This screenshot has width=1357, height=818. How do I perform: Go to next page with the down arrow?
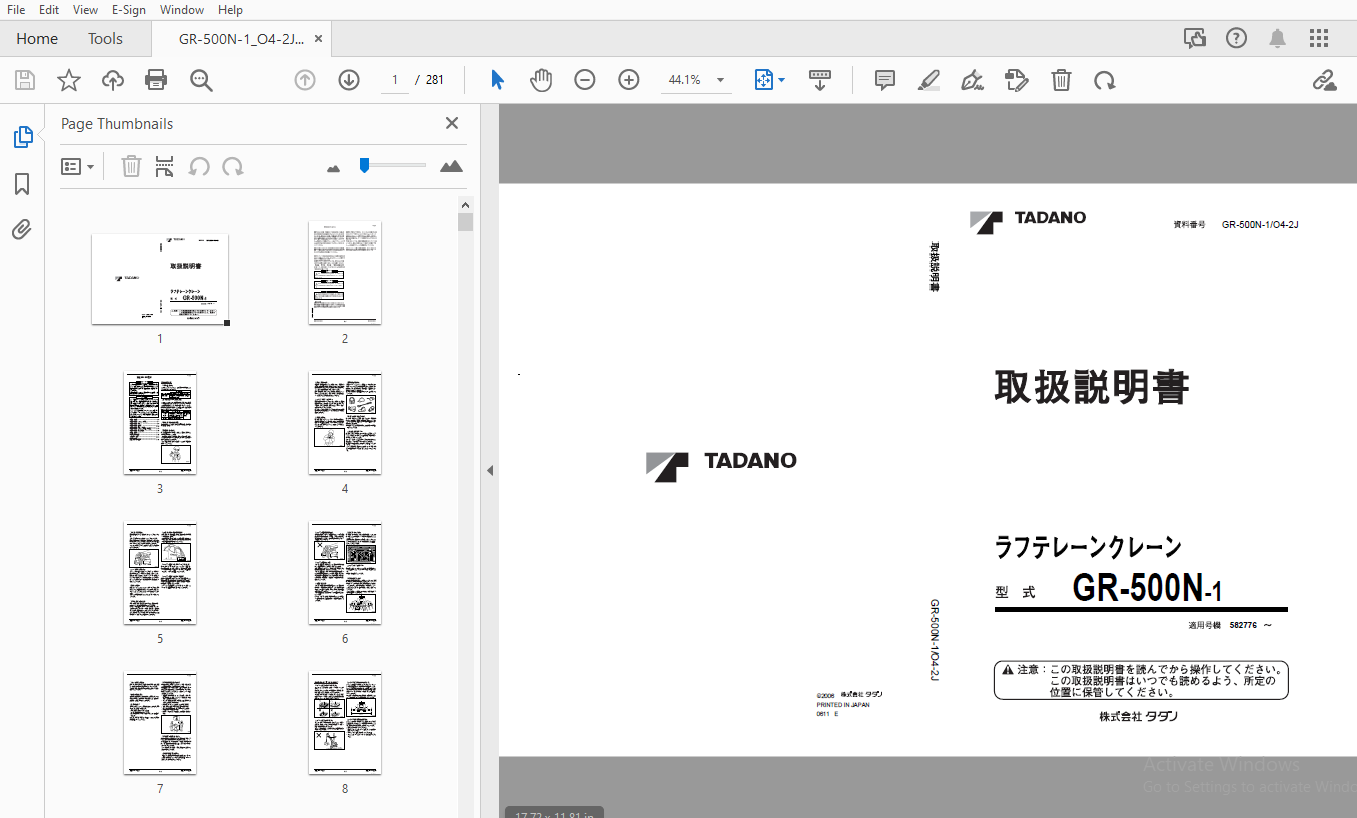[x=349, y=80]
